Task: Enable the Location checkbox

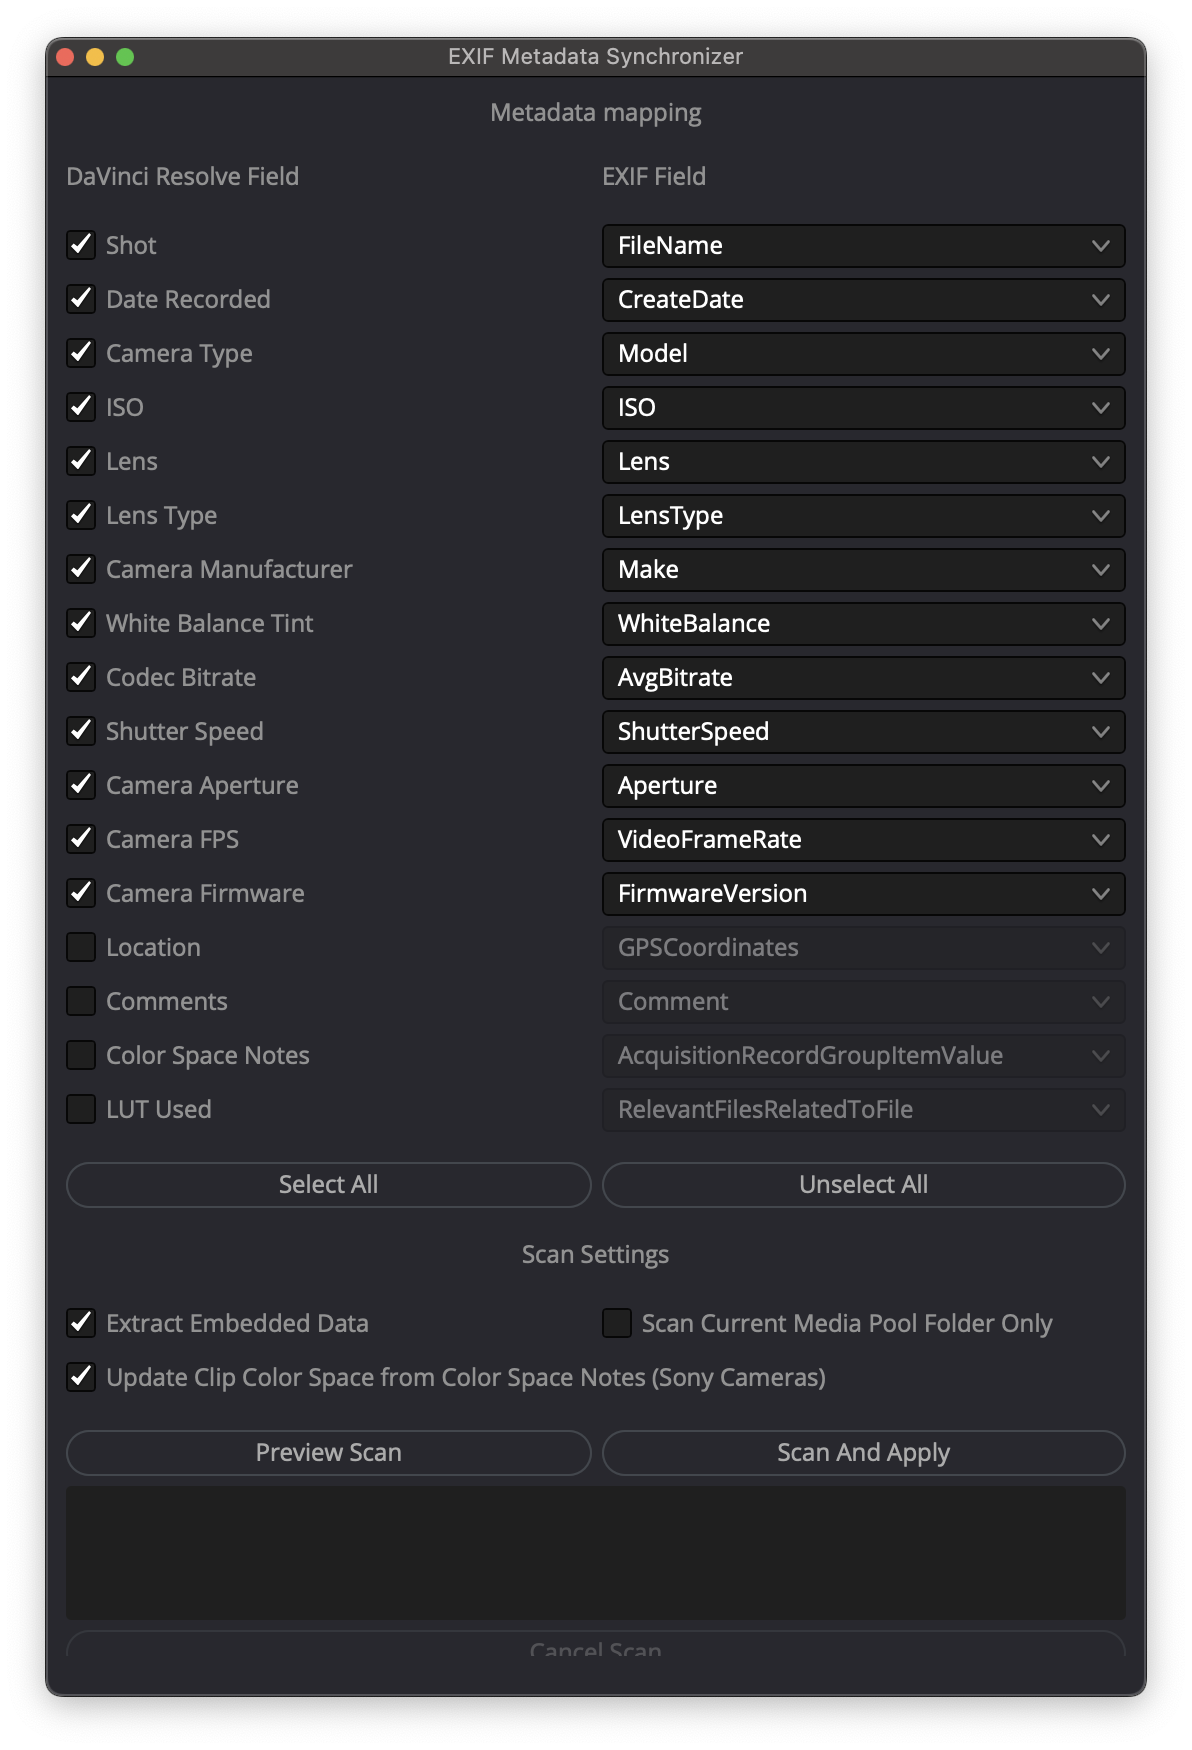Action: coord(81,947)
